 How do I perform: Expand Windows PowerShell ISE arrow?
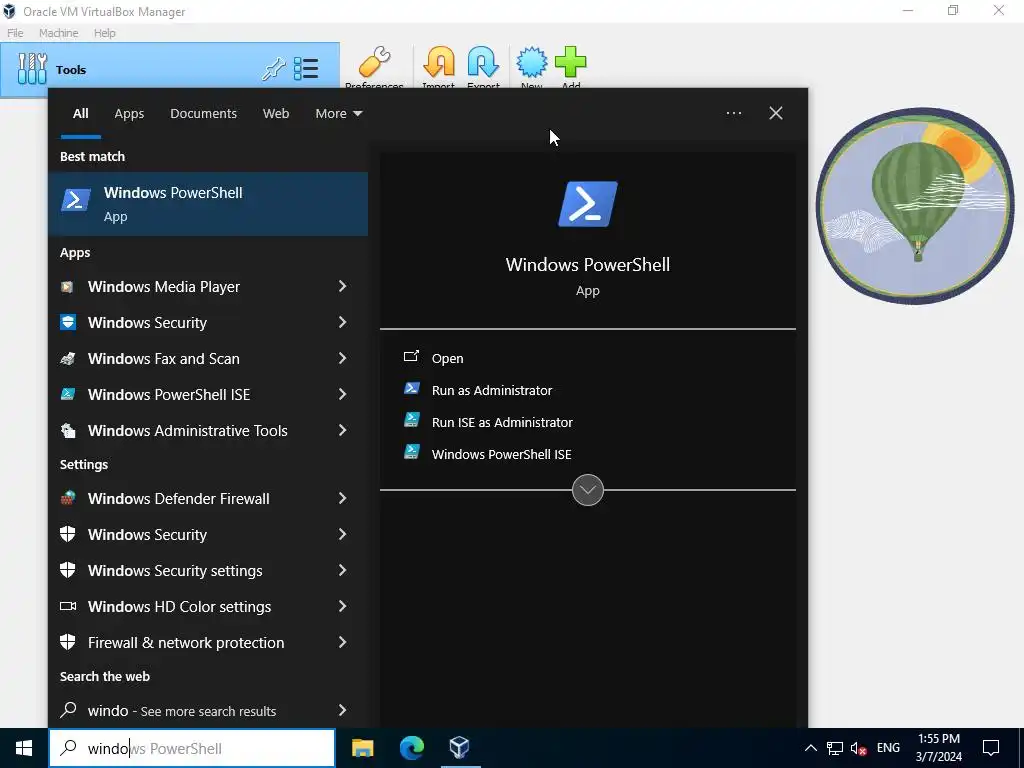tap(342, 394)
